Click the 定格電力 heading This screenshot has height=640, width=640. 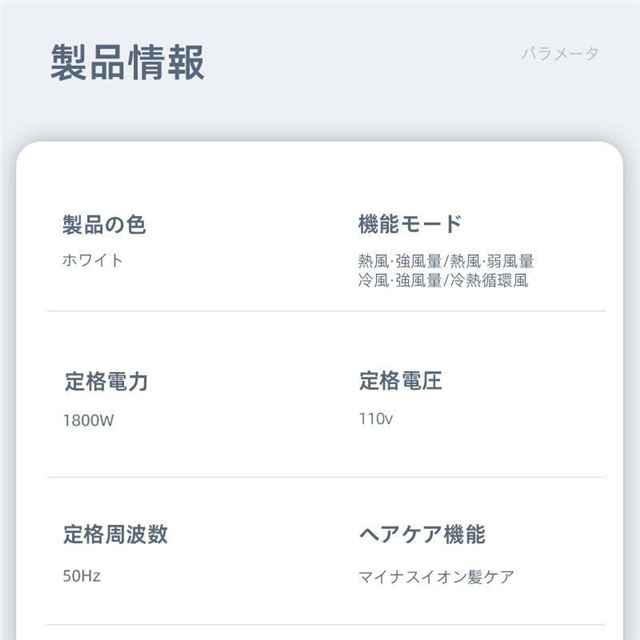(105, 381)
